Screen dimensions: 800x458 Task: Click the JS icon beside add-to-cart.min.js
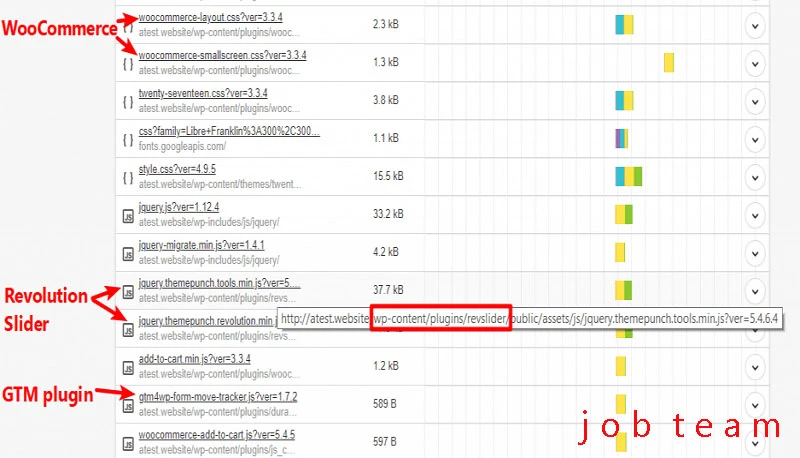tap(127, 366)
